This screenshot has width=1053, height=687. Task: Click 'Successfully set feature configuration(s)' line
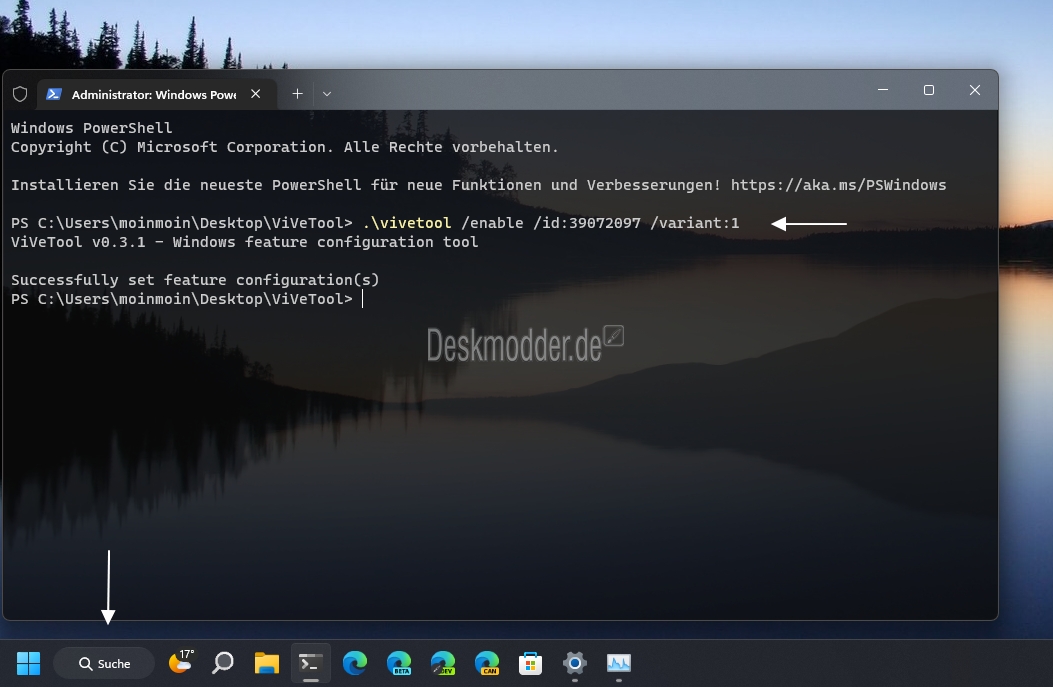tap(195, 280)
